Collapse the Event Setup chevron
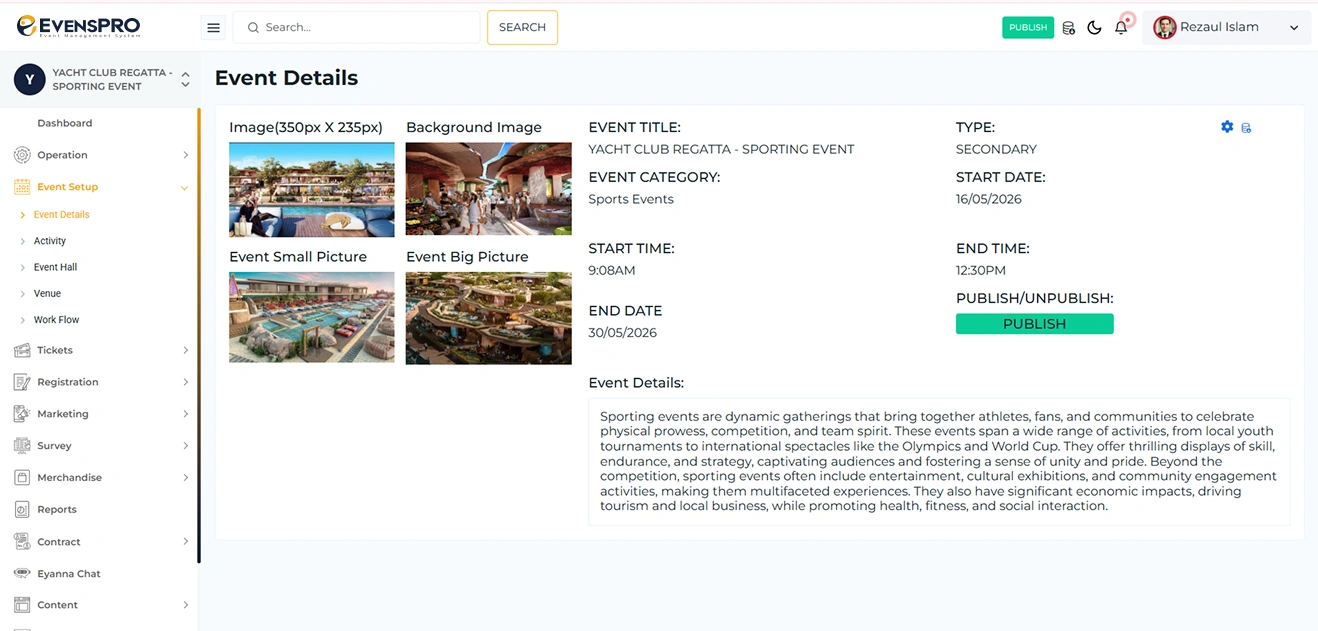 (185, 188)
